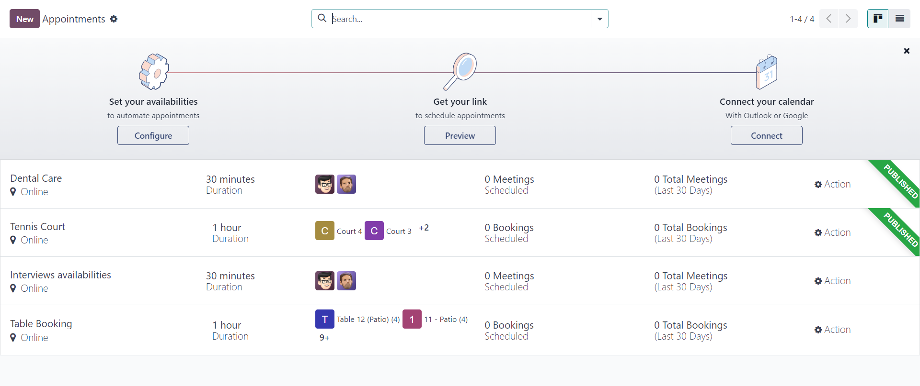The width and height of the screenshot is (920, 386).
Task: Expand the search options dropdown arrow
Action: pyautogui.click(x=600, y=19)
